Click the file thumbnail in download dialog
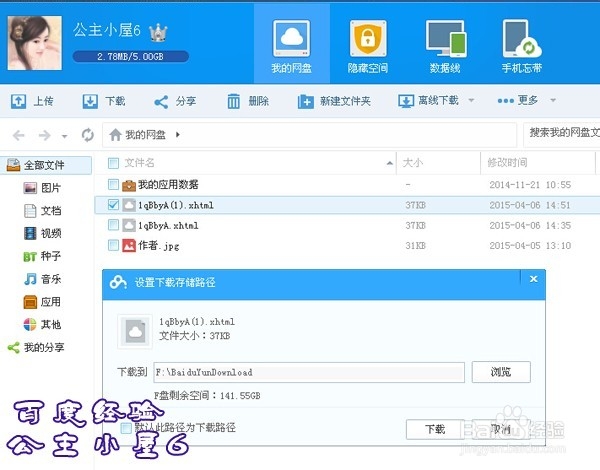600x470 pixels. (135, 331)
